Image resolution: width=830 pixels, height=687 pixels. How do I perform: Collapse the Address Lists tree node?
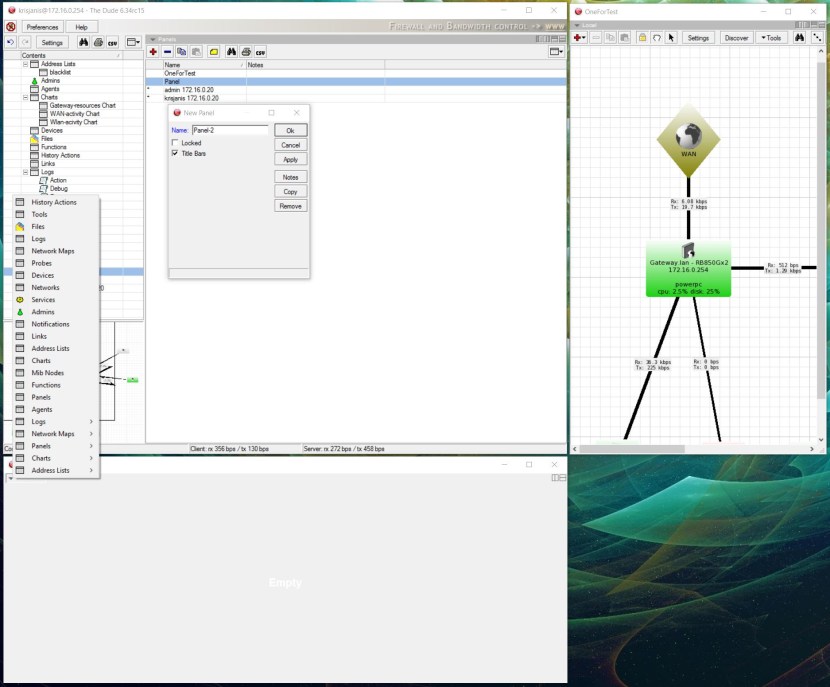click(25, 64)
